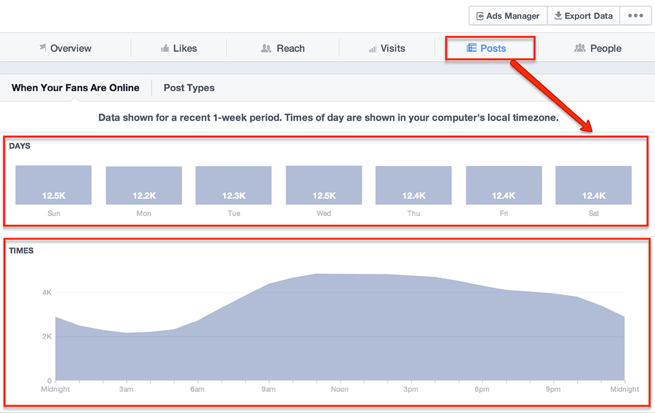This screenshot has height=413, width=655.
Task: Select the Visits tab
Action: point(386,48)
